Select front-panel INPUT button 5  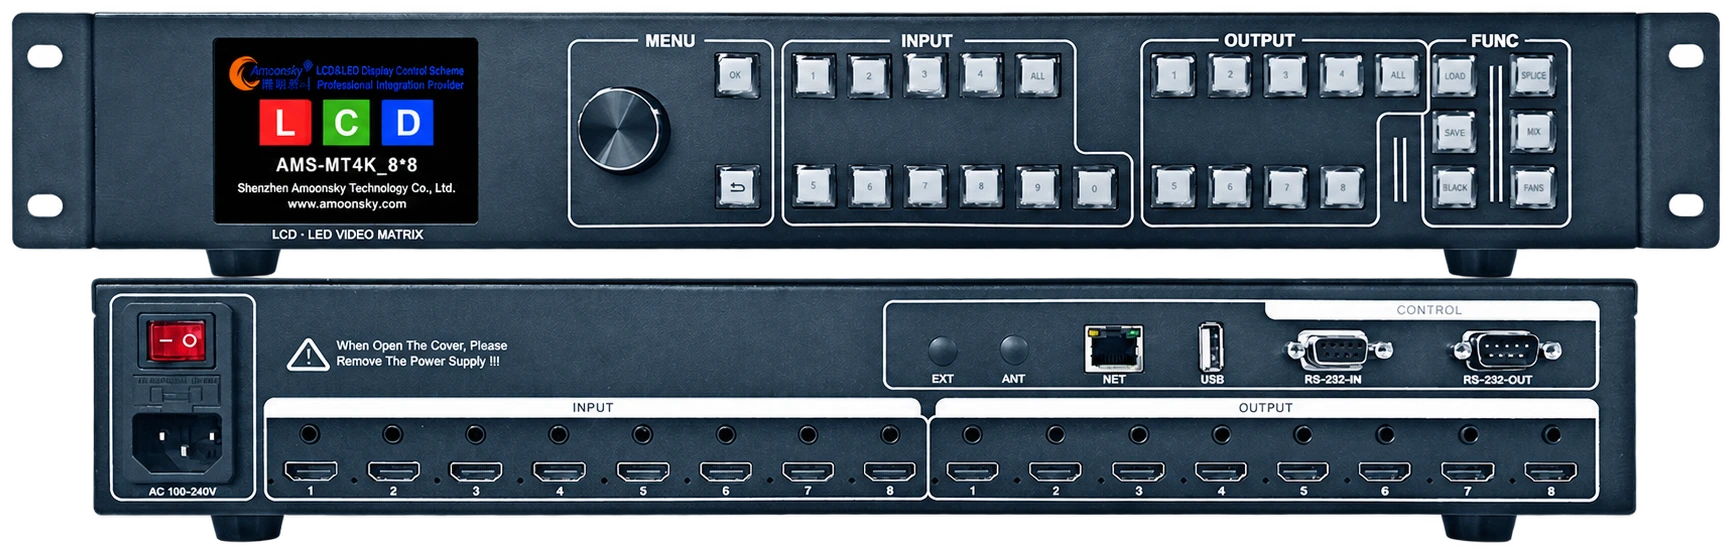813,186
